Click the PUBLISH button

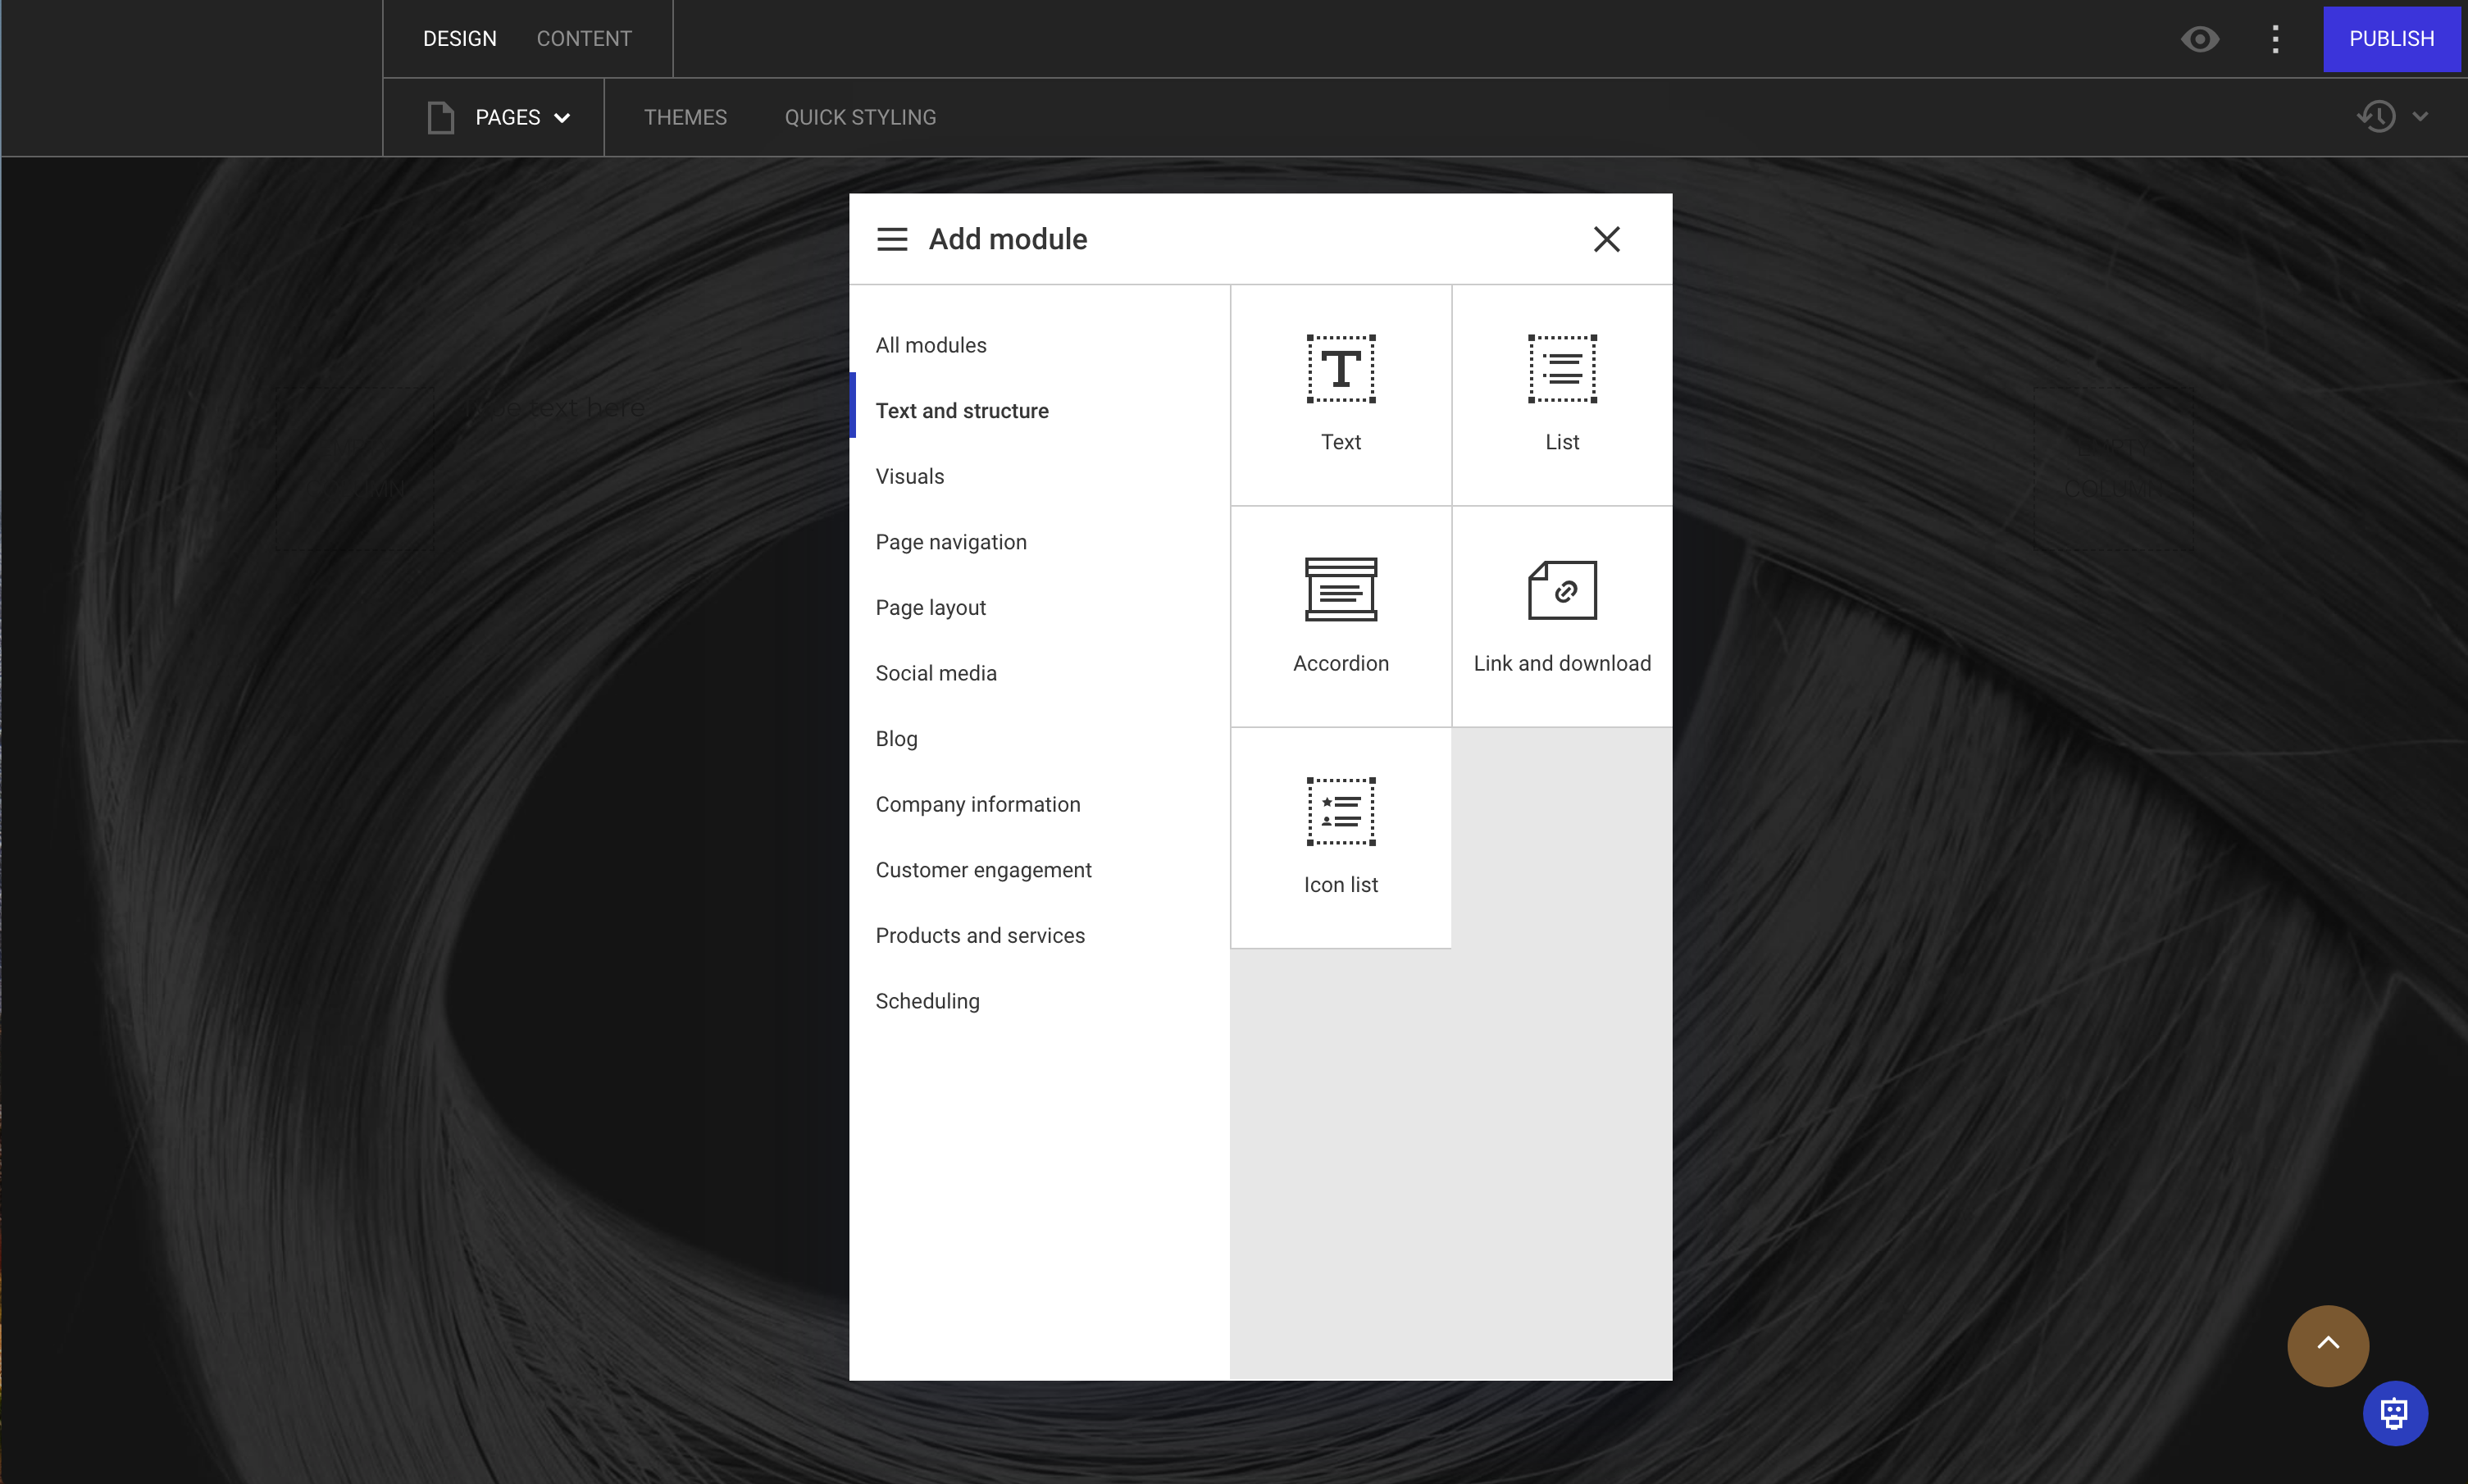click(2391, 38)
